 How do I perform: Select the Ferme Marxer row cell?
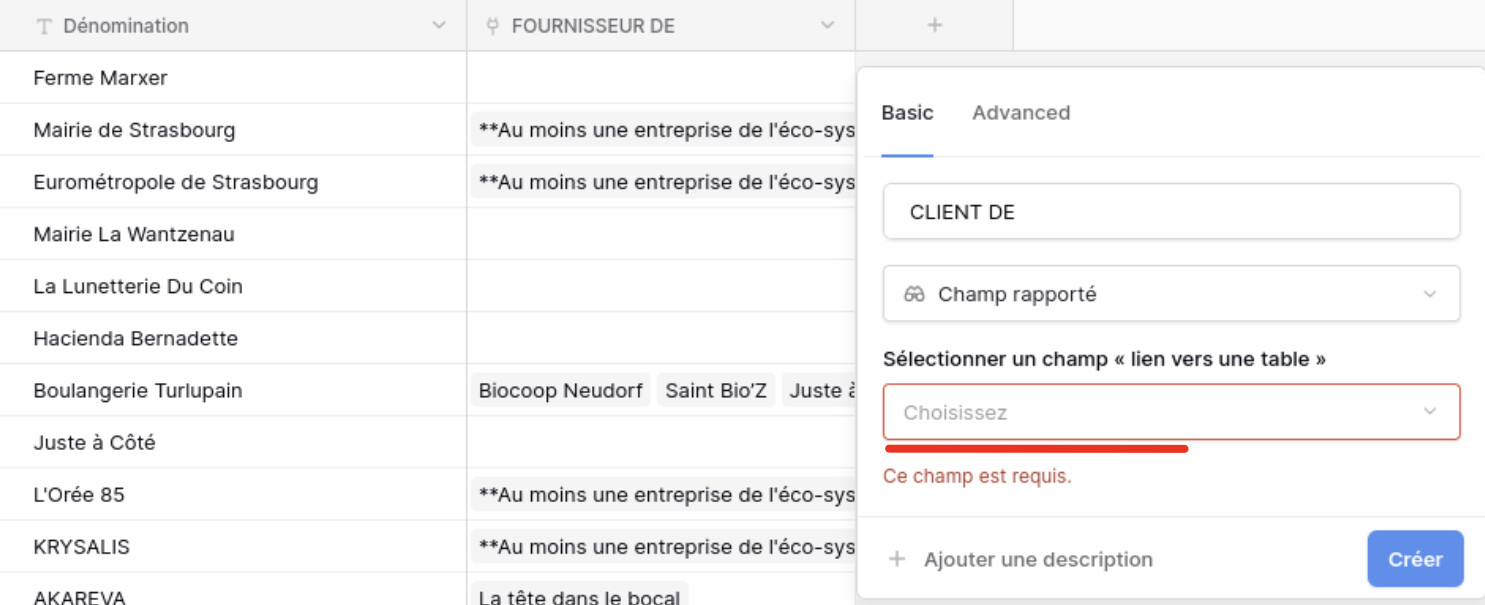100,78
